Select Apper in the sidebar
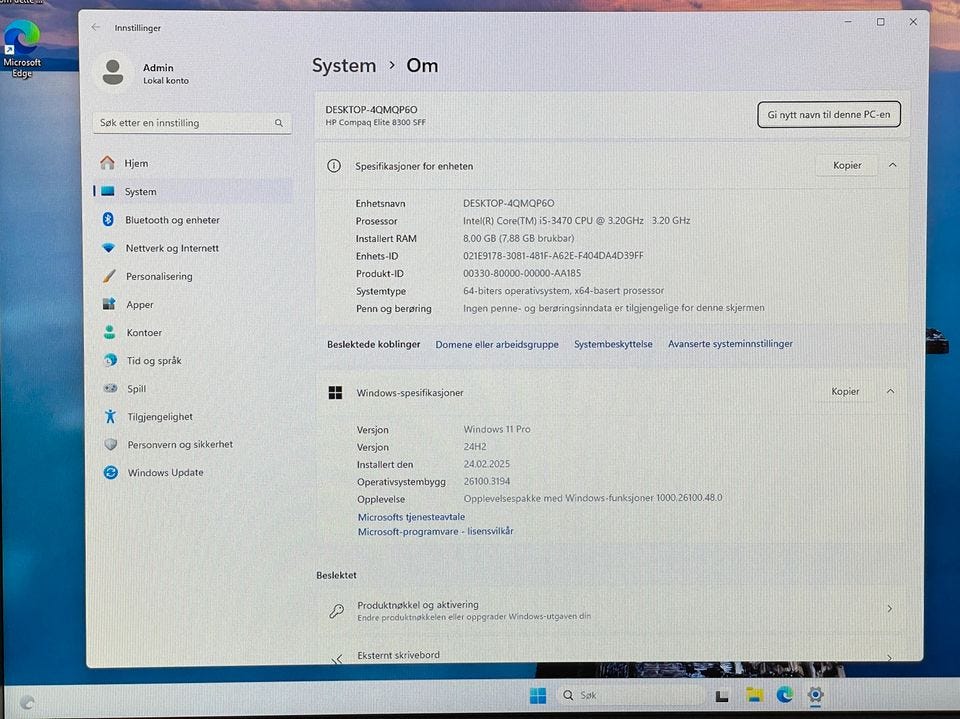The image size is (960, 719). click(193, 304)
